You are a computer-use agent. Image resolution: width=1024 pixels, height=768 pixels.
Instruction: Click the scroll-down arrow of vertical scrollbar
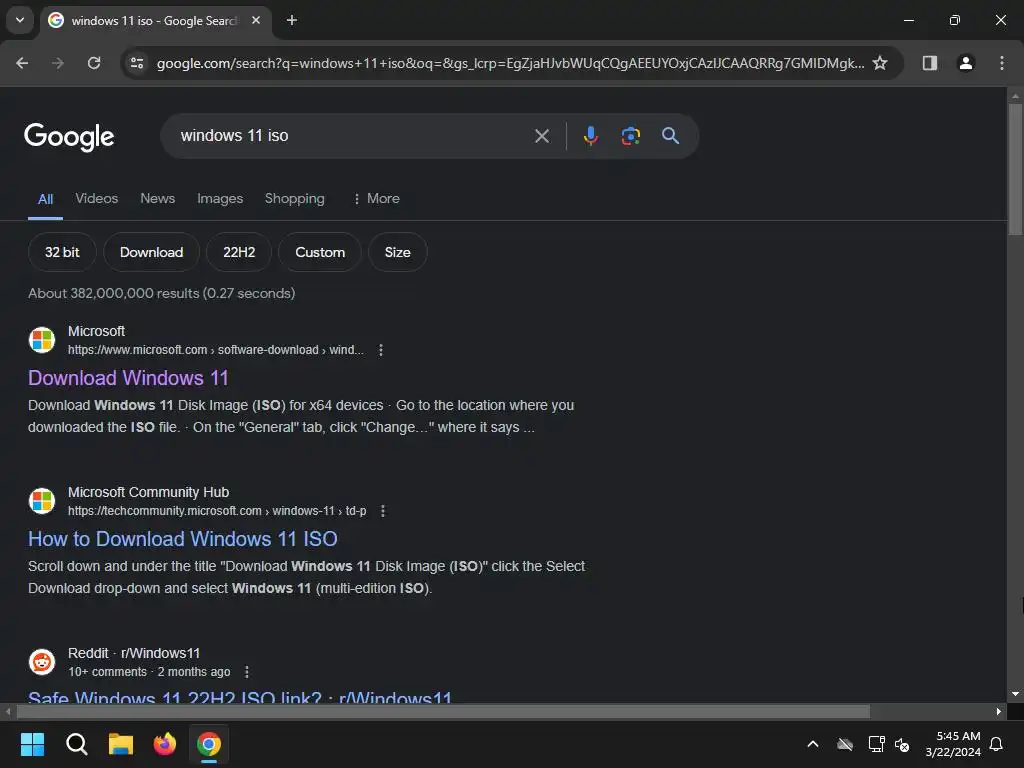(1015, 694)
